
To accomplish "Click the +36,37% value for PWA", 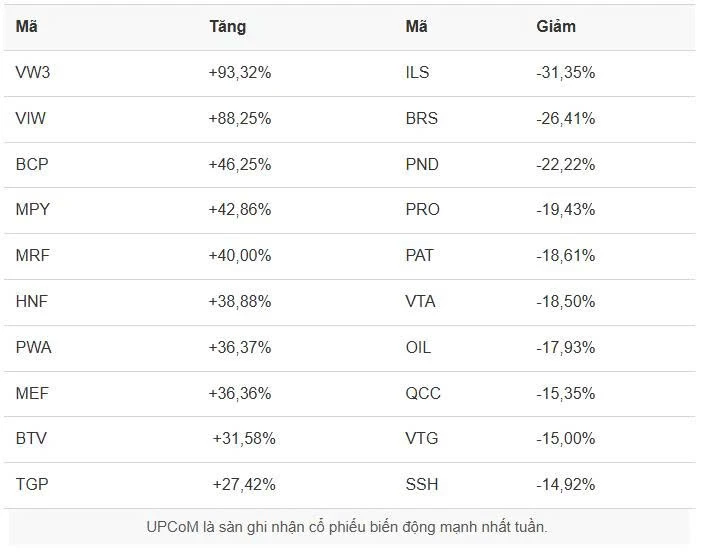I will 240,347.
